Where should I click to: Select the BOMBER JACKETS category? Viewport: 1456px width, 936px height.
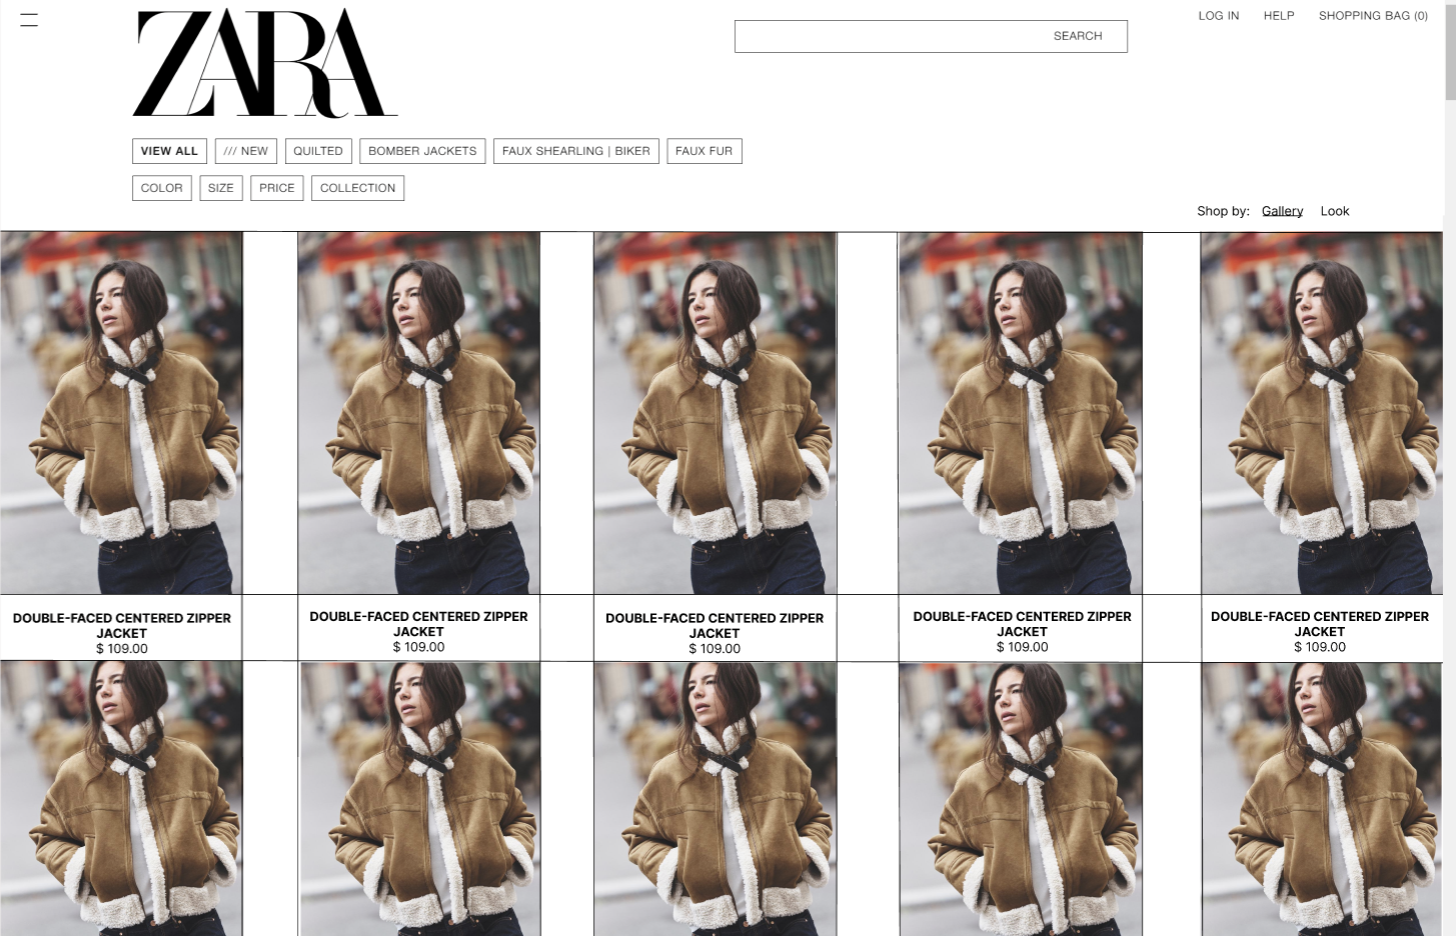(422, 151)
